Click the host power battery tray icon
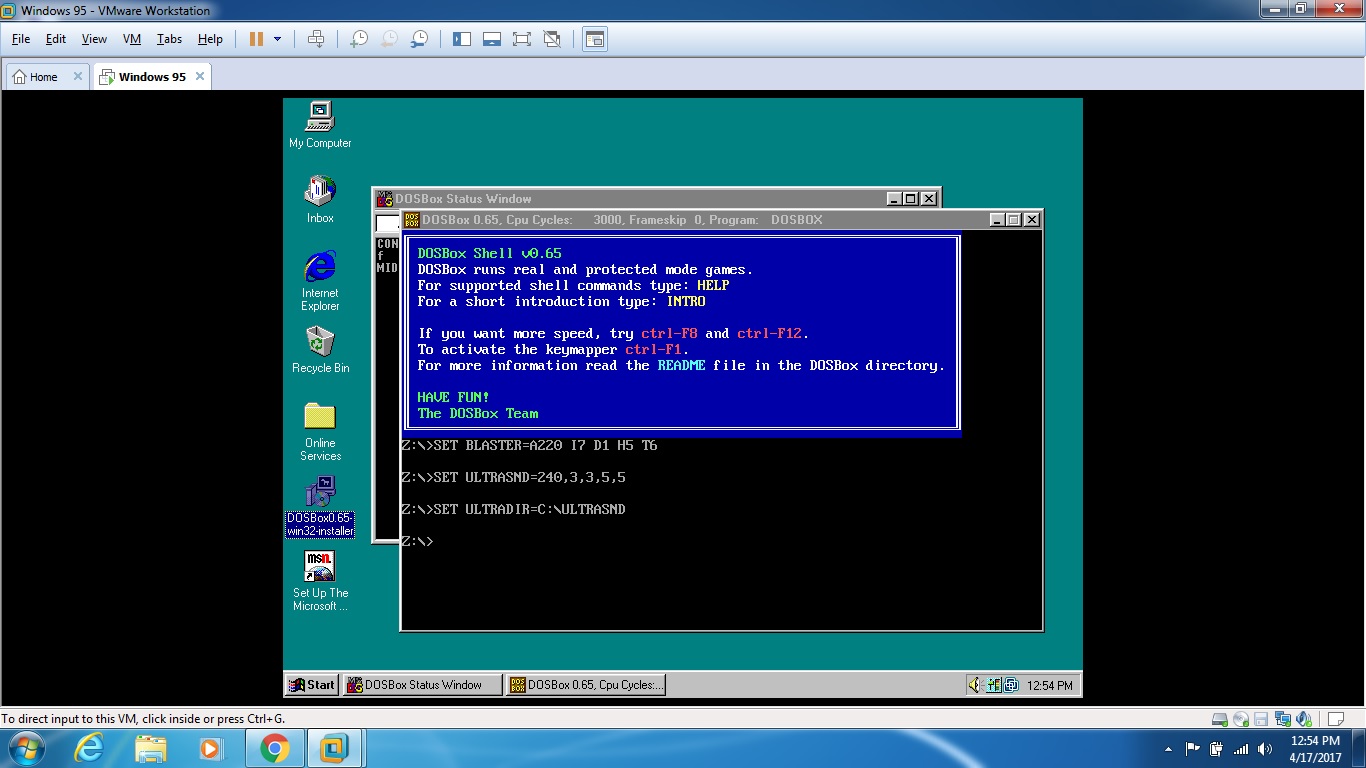 tap(1217, 749)
